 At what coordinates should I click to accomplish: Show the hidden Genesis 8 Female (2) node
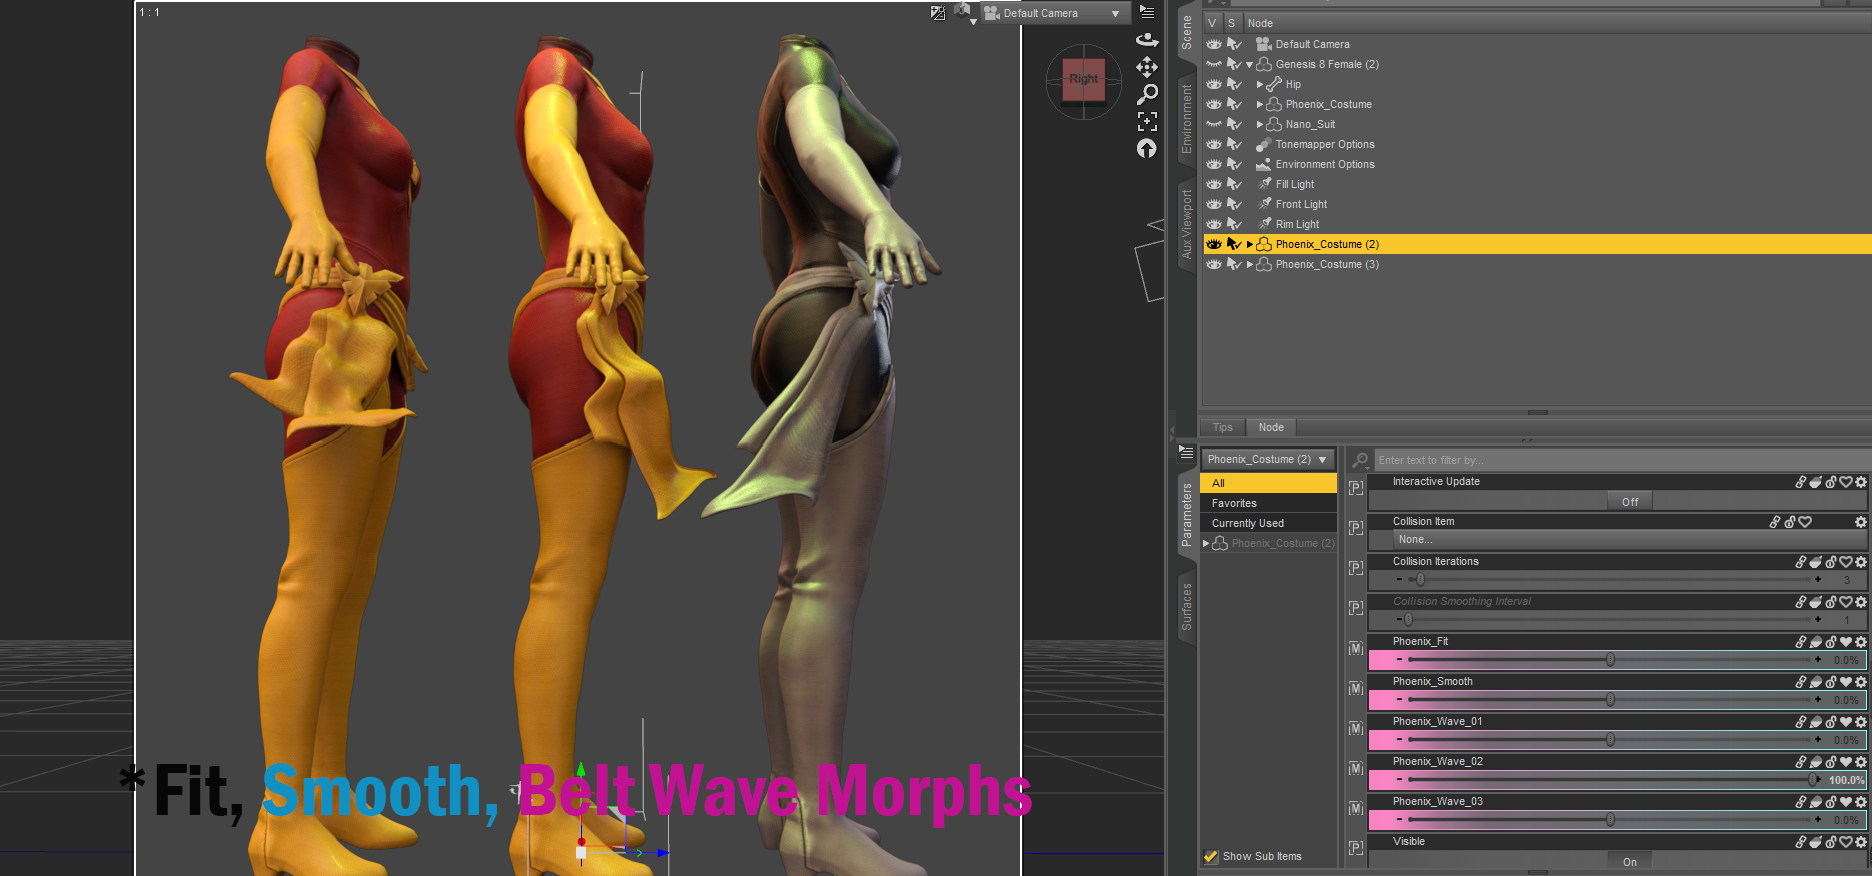(x=1214, y=64)
